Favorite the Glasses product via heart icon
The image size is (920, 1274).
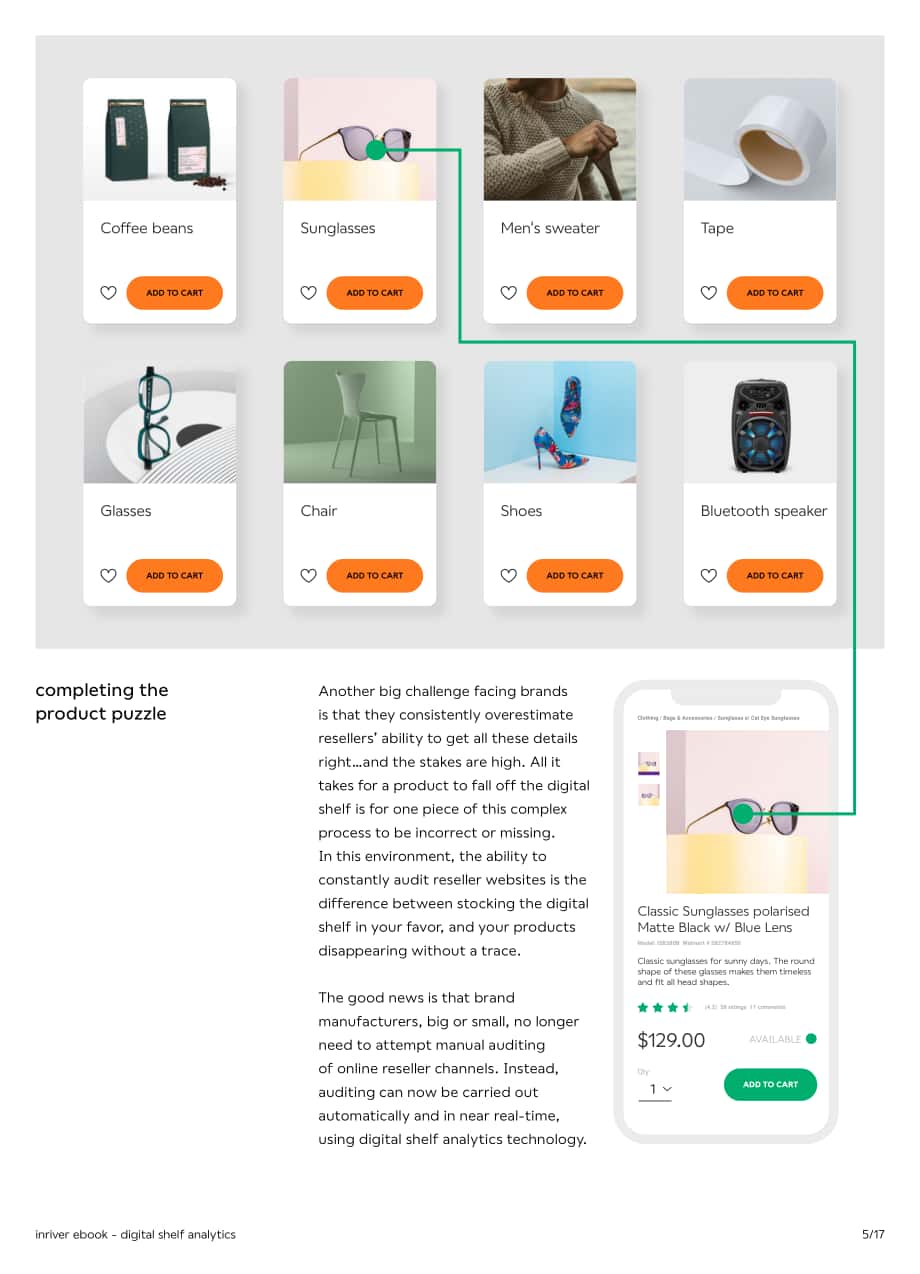(108, 575)
